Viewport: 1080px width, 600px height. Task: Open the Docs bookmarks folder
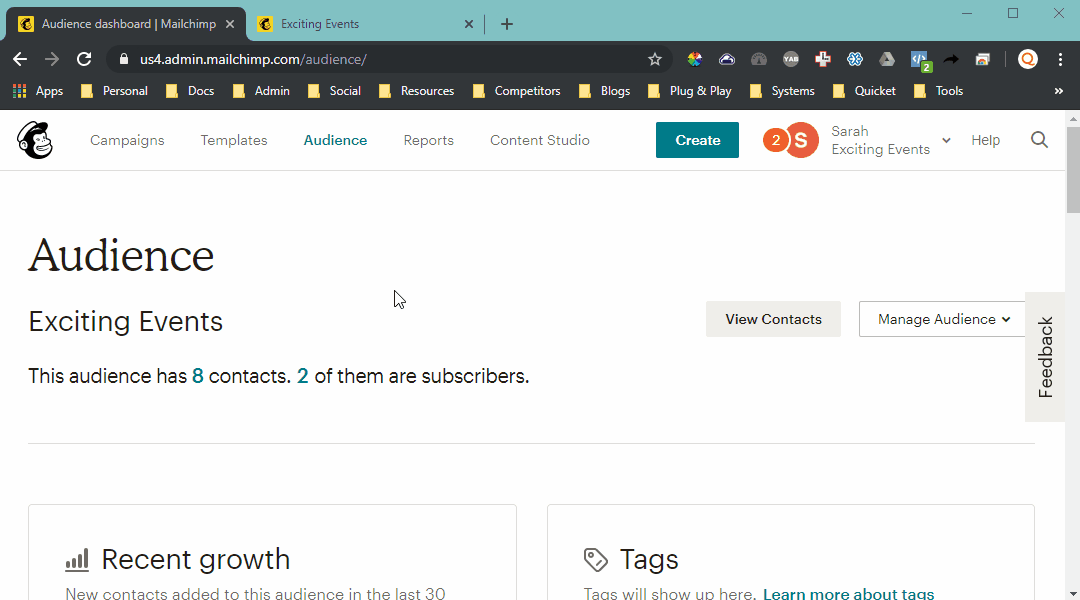(x=190, y=91)
